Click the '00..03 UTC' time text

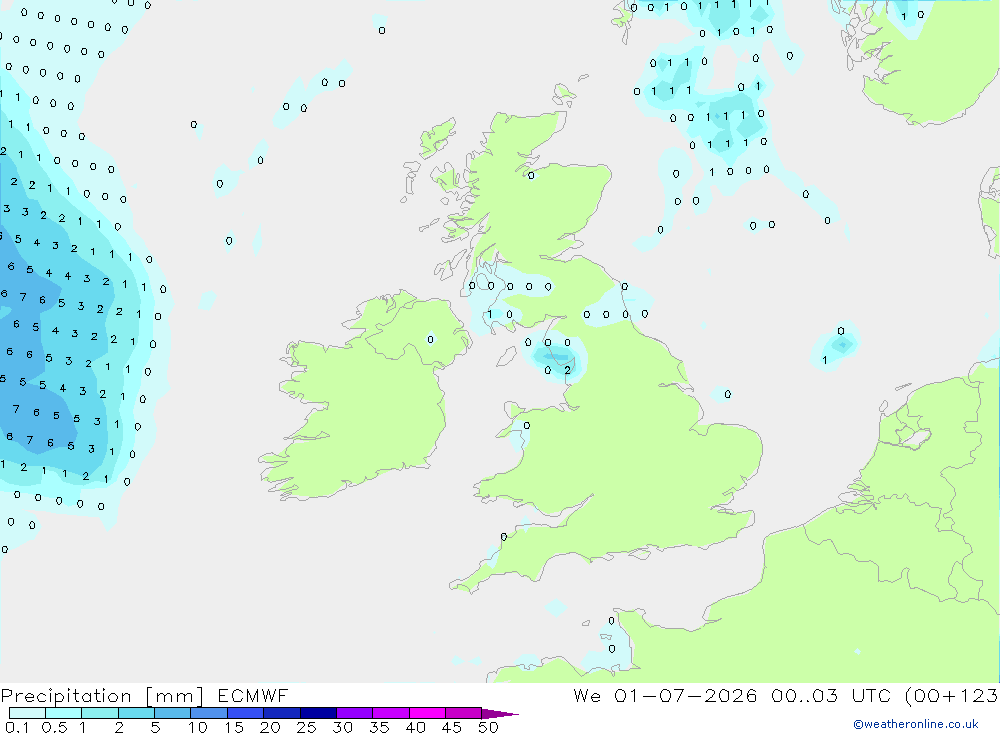click(830, 695)
